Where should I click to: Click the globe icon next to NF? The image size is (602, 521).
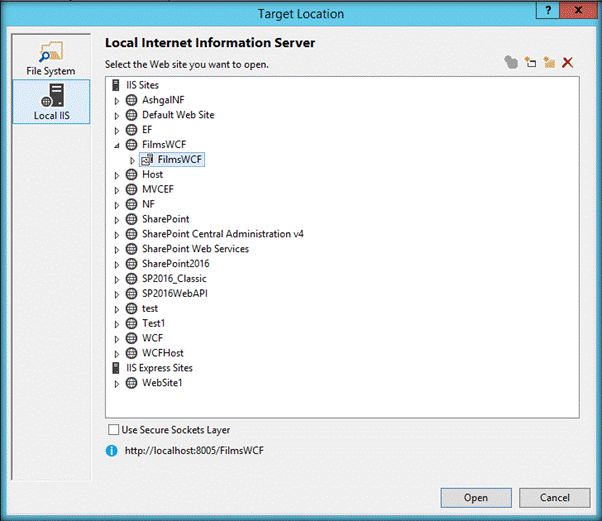(131, 204)
